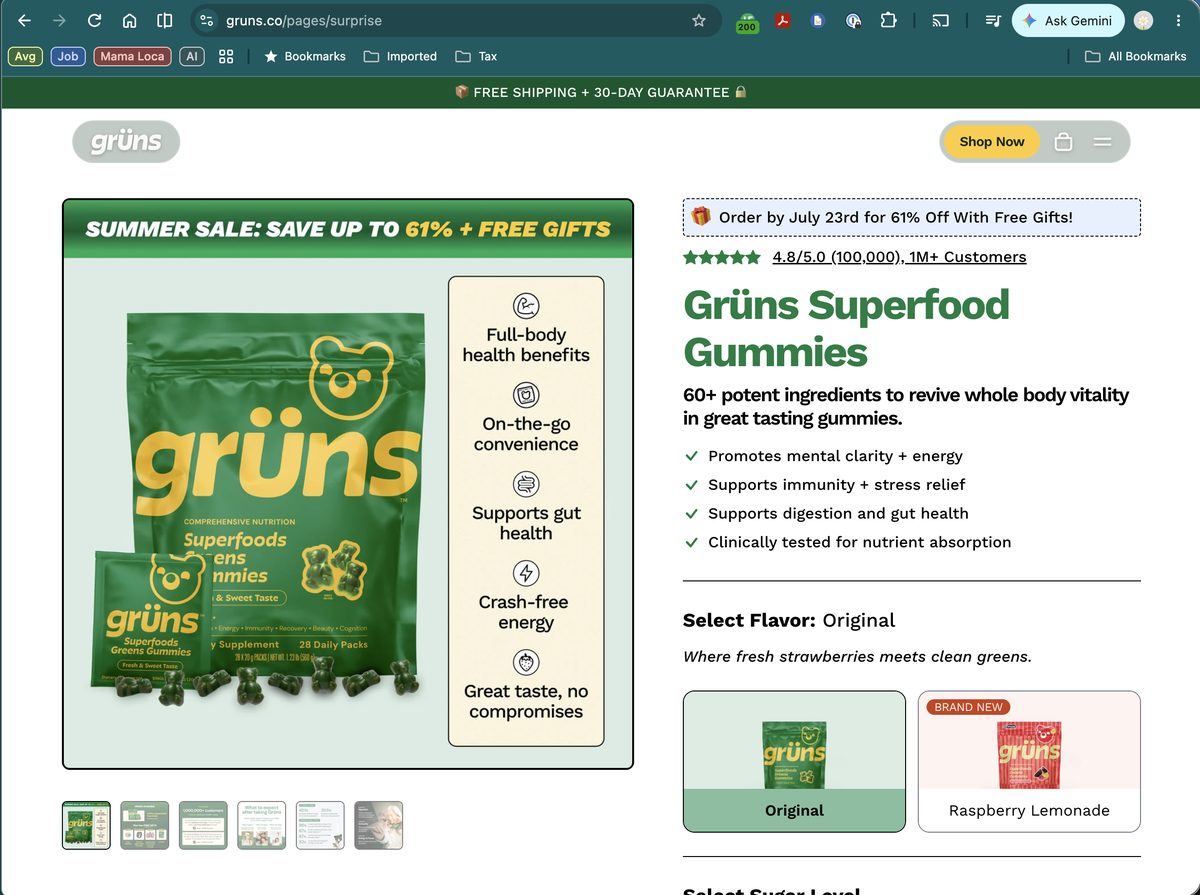Screen dimensions: 1200x895
Task: Click the free shipping guarantee banner
Action: pos(600,92)
